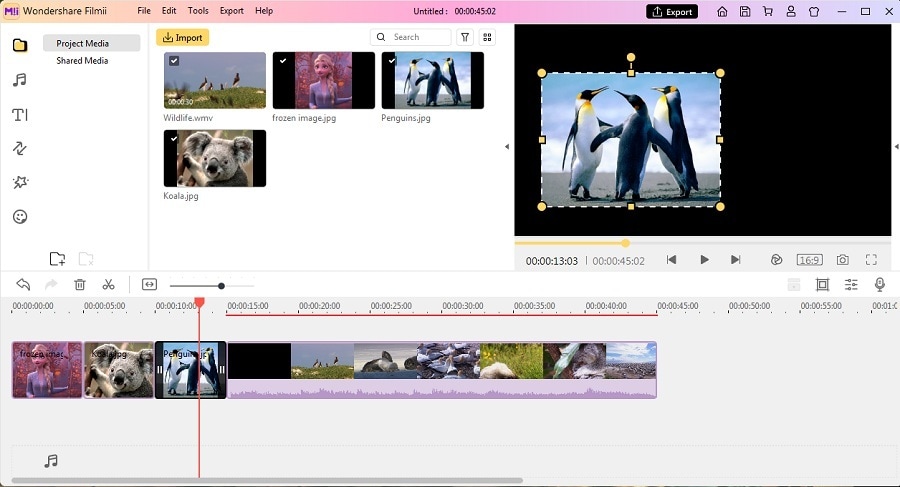Open the Export menu
The image size is (900, 487).
click(x=232, y=11)
